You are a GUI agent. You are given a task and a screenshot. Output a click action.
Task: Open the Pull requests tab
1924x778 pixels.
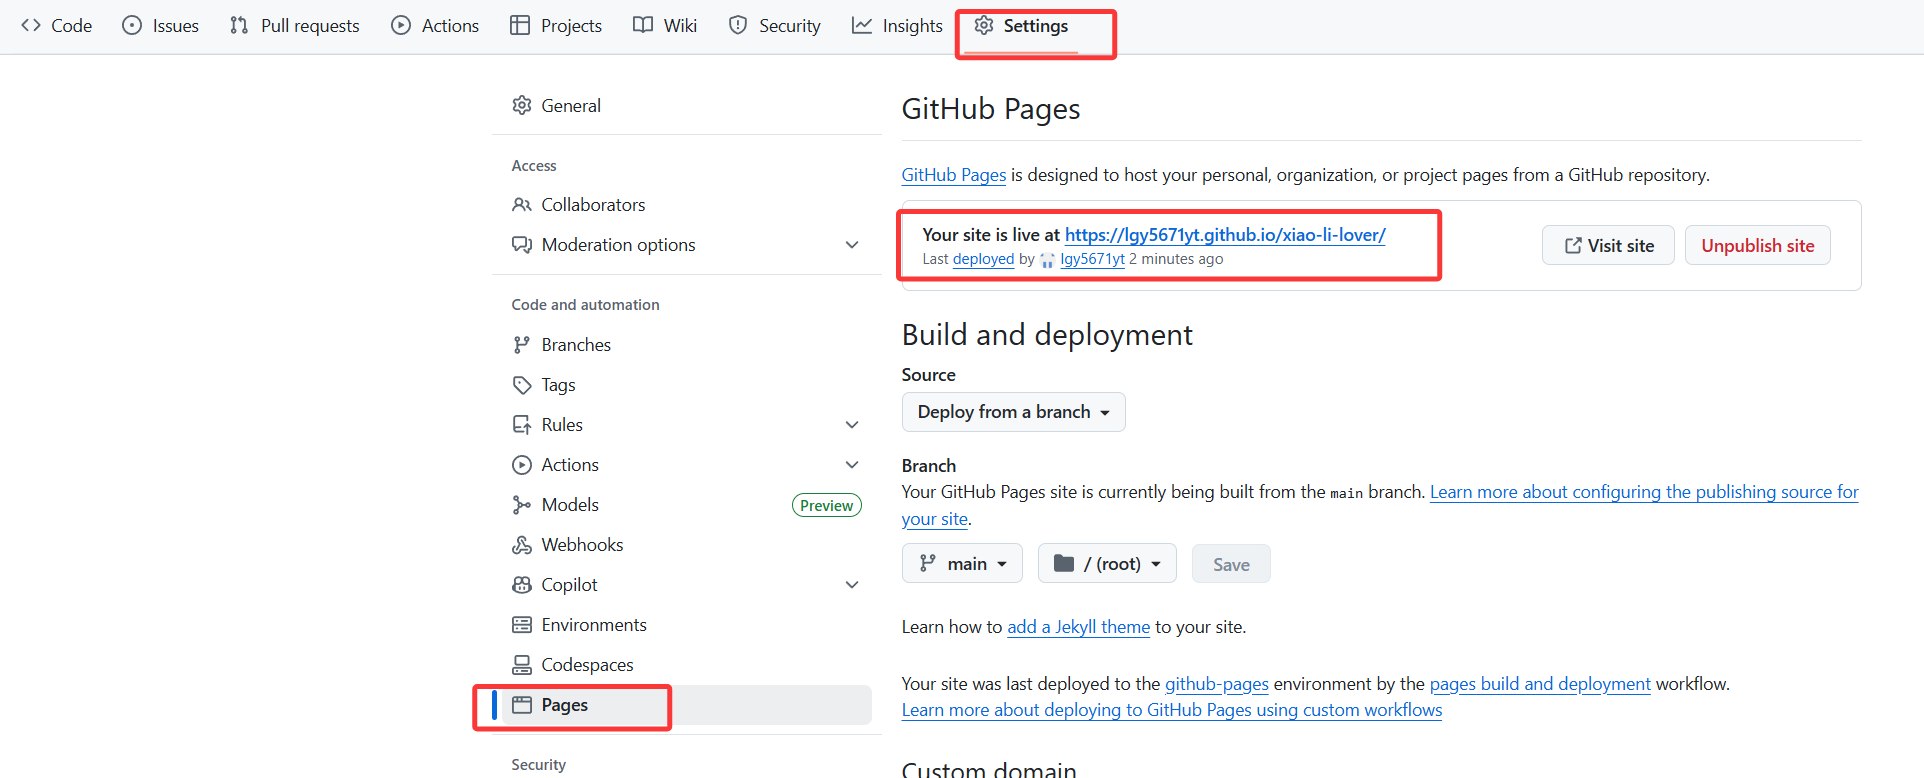click(295, 26)
